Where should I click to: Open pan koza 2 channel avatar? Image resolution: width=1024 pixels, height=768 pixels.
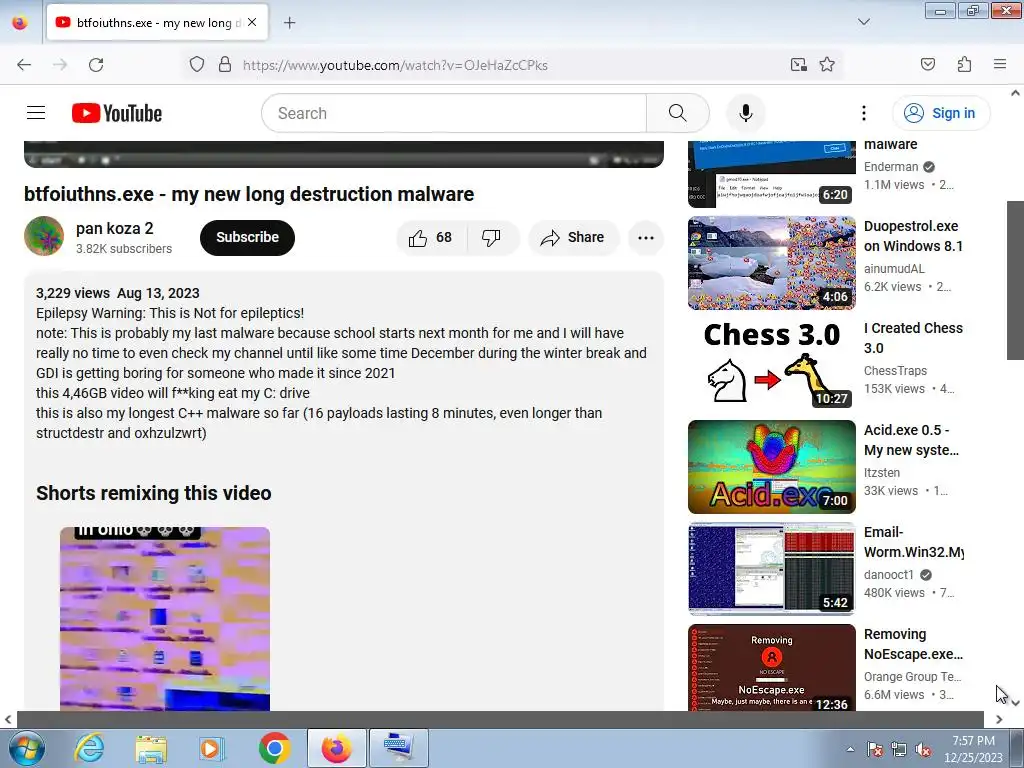(44, 236)
